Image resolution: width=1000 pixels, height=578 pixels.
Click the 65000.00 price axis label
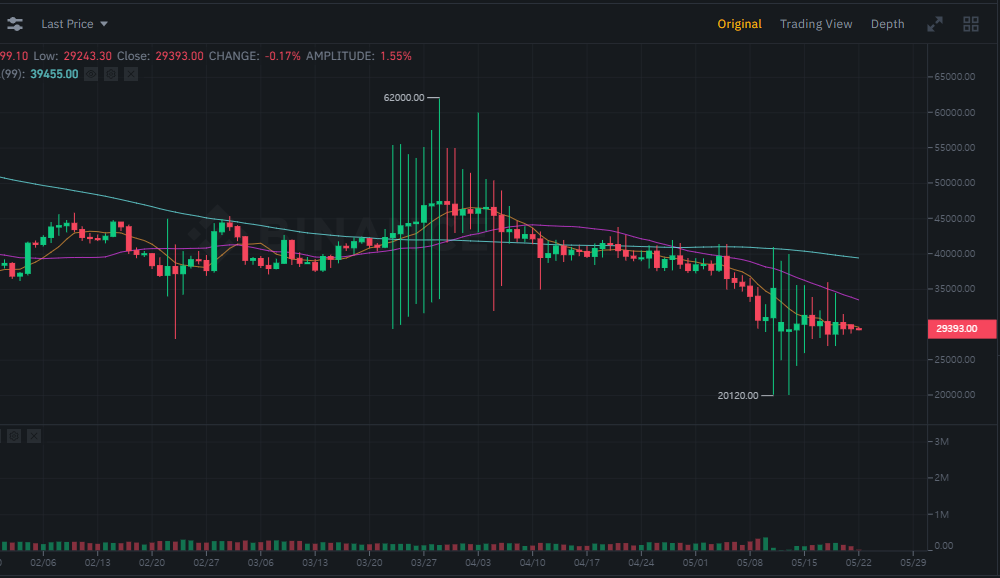click(955, 77)
